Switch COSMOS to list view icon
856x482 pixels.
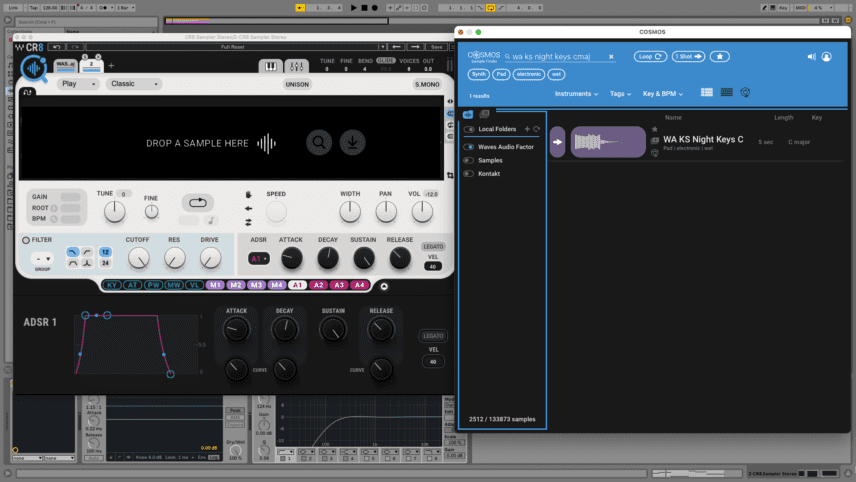pyautogui.click(x=706, y=92)
